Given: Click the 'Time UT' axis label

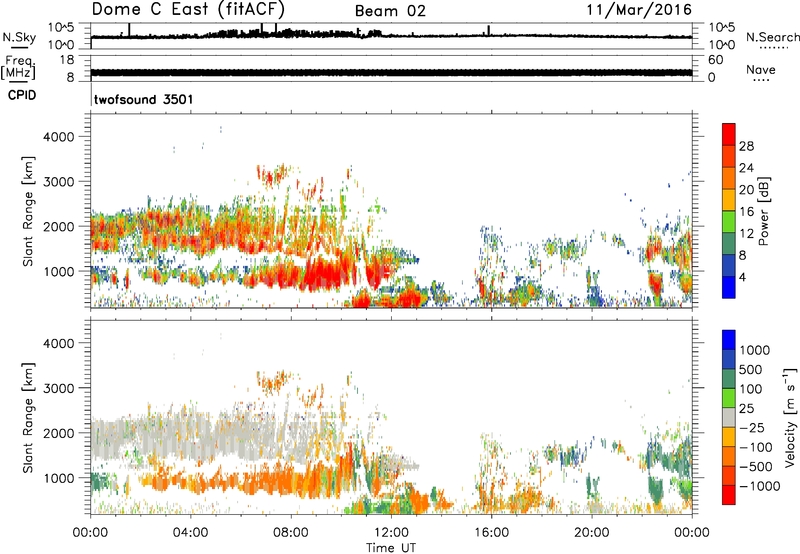Looking at the screenshot, I should pos(391,548).
